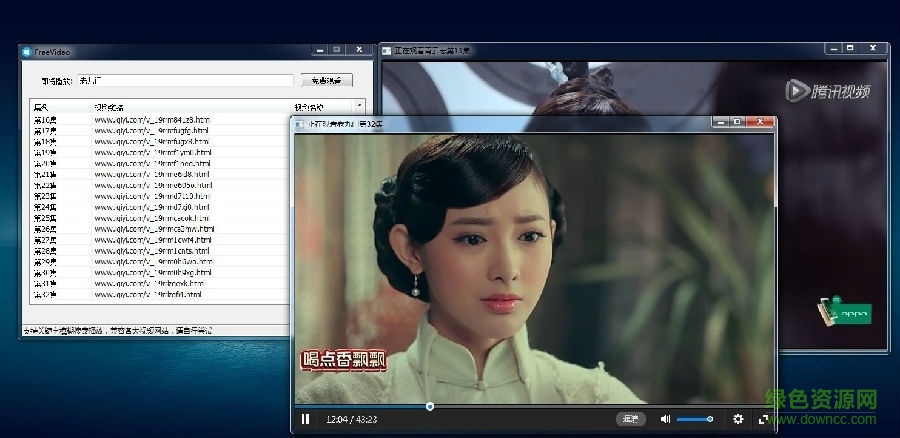Image resolution: width=900 pixels, height=438 pixels.
Task: Click the FreeVideo app icon in its title bar
Action: 26,52
